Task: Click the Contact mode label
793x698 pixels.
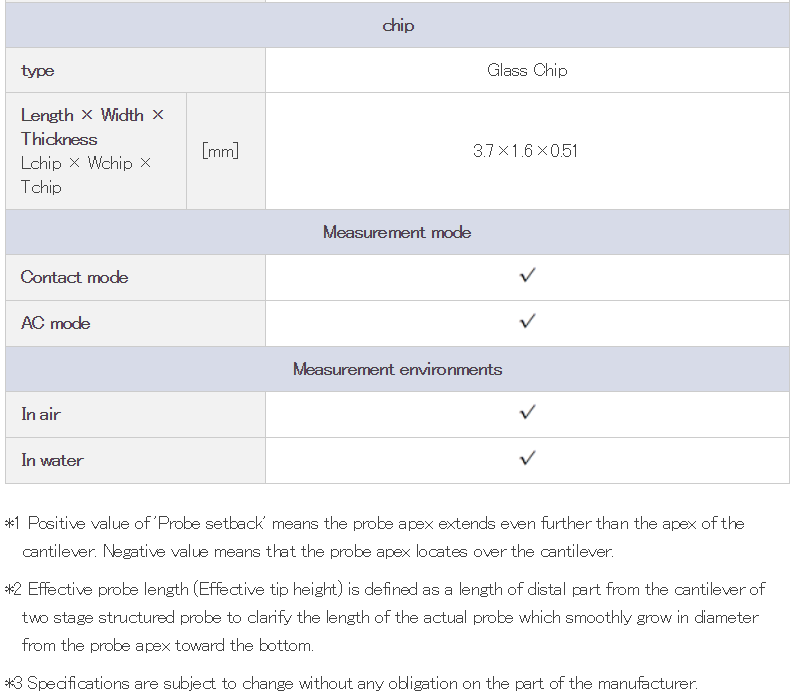Action: (74, 277)
